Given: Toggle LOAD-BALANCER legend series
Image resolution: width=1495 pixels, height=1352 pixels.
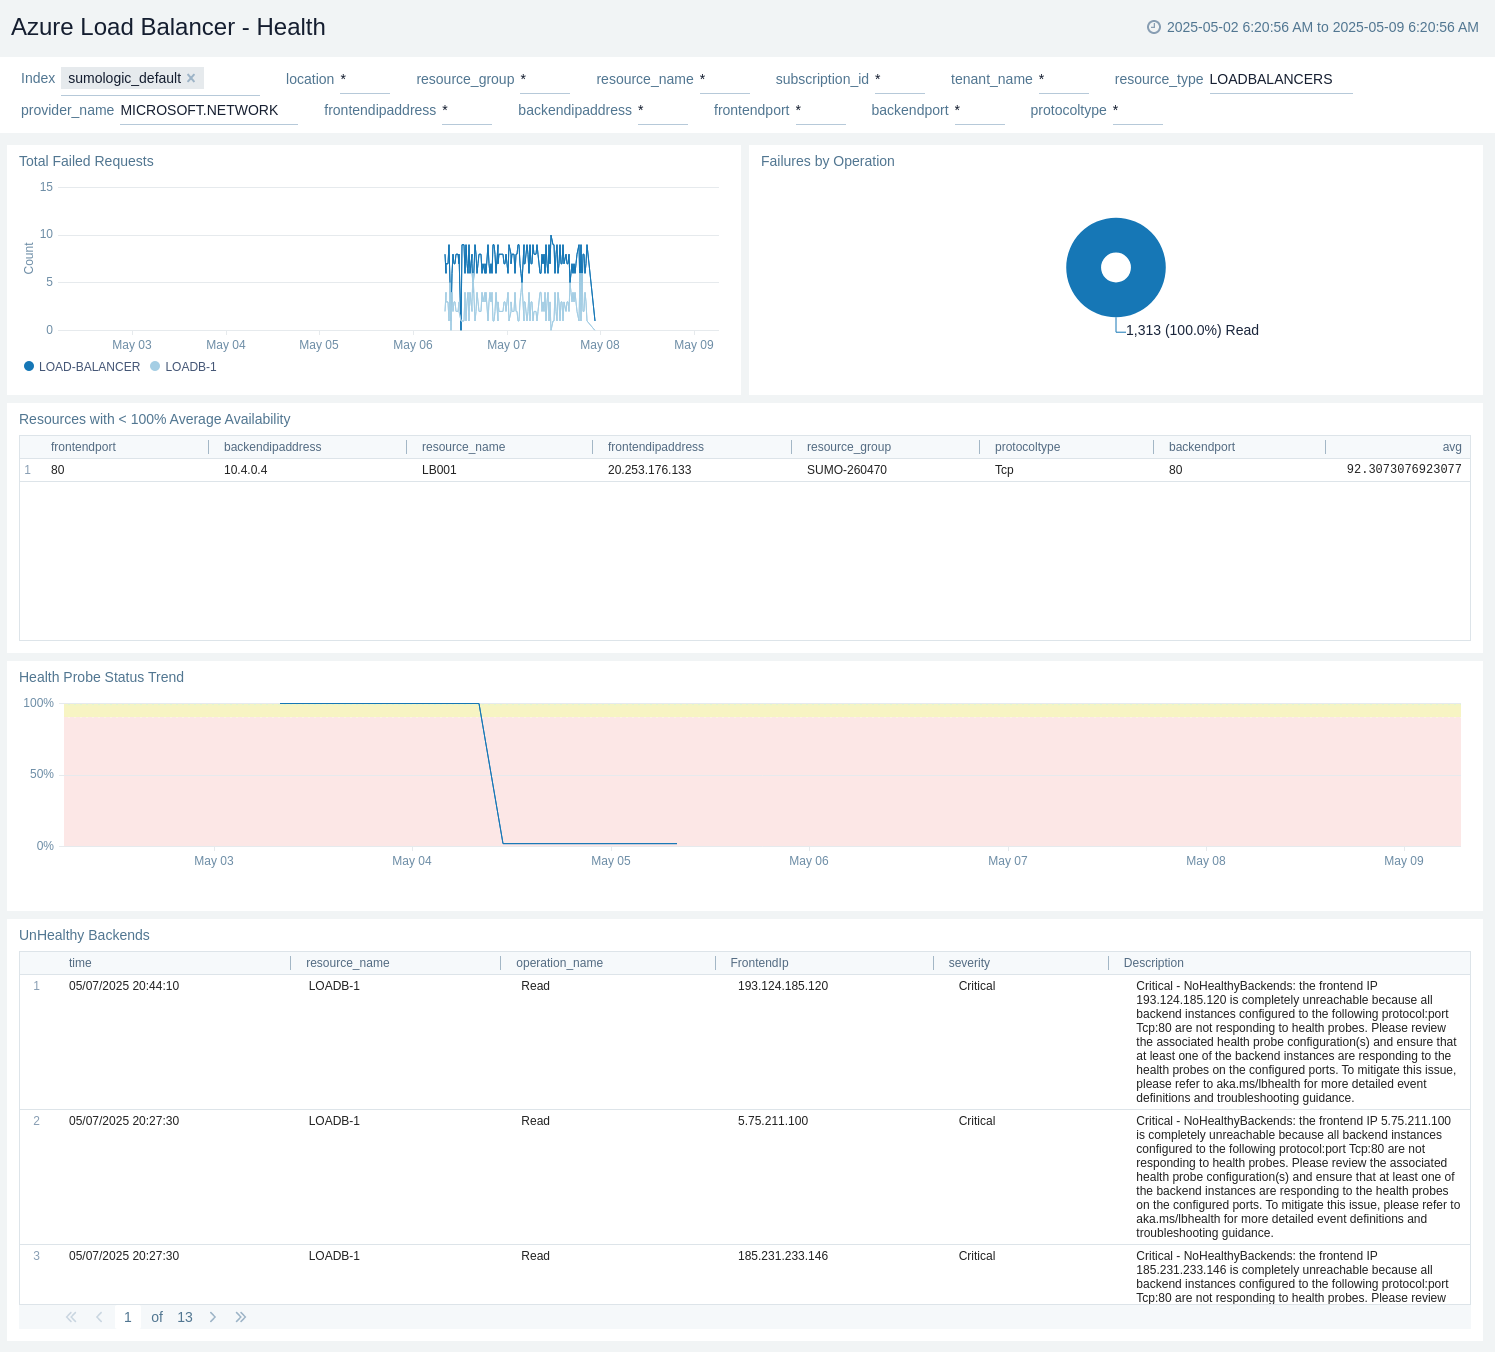Looking at the screenshot, I should pos(82,367).
